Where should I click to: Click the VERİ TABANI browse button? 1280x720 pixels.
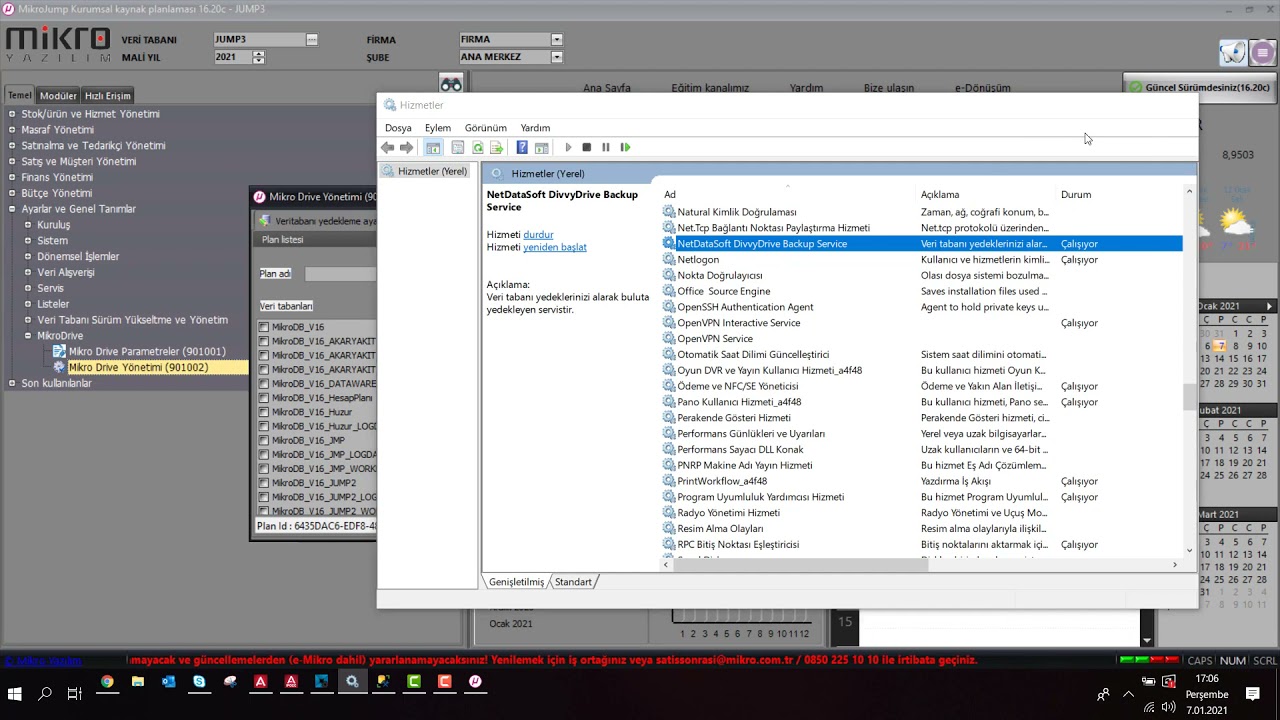tap(312, 40)
